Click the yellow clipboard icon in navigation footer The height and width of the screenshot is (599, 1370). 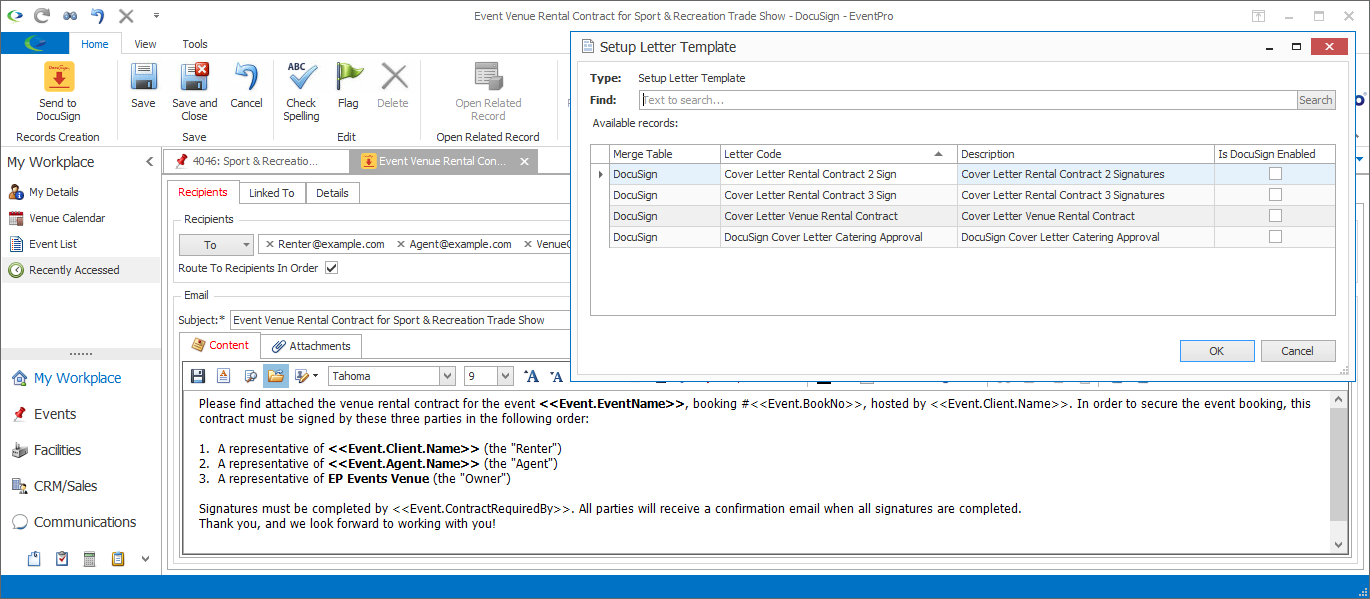117,559
